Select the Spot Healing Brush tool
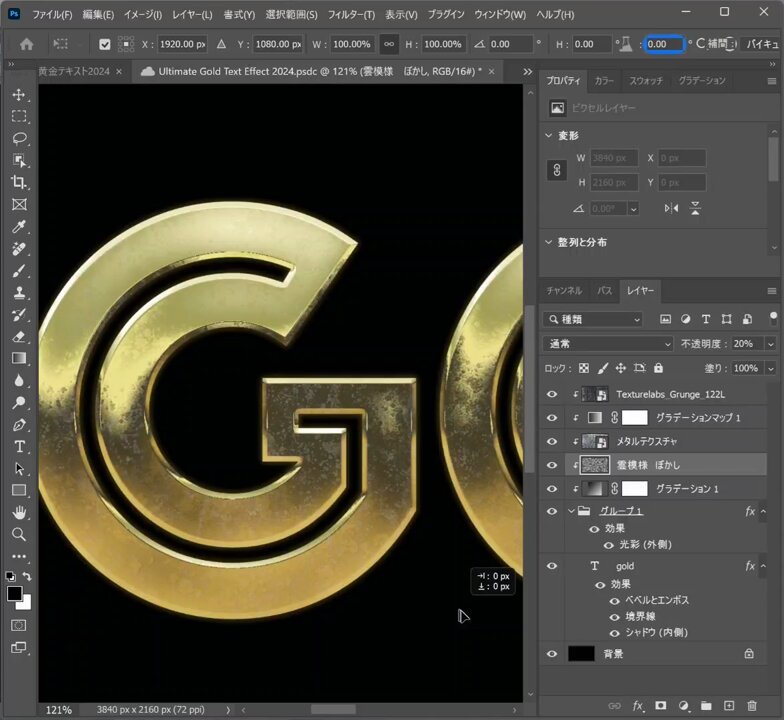Viewport: 784px width, 720px height. coord(19,248)
